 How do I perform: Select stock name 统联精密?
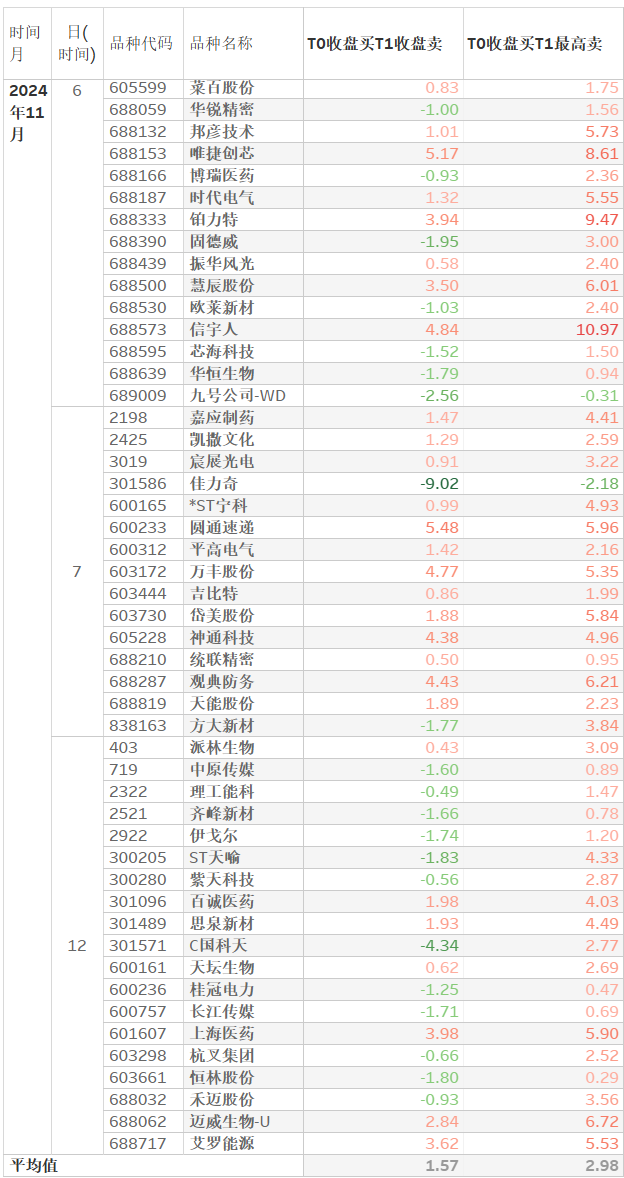coord(222,660)
